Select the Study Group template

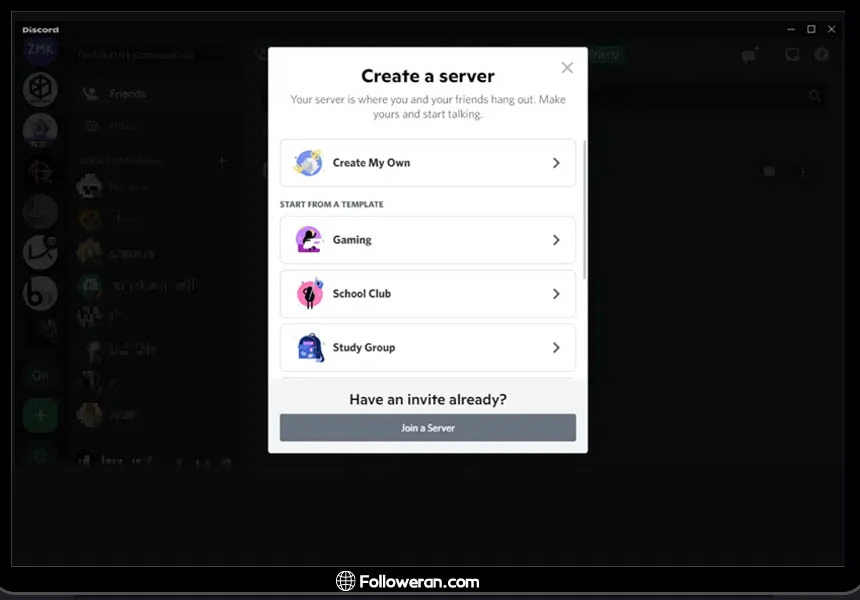pyautogui.click(x=428, y=347)
